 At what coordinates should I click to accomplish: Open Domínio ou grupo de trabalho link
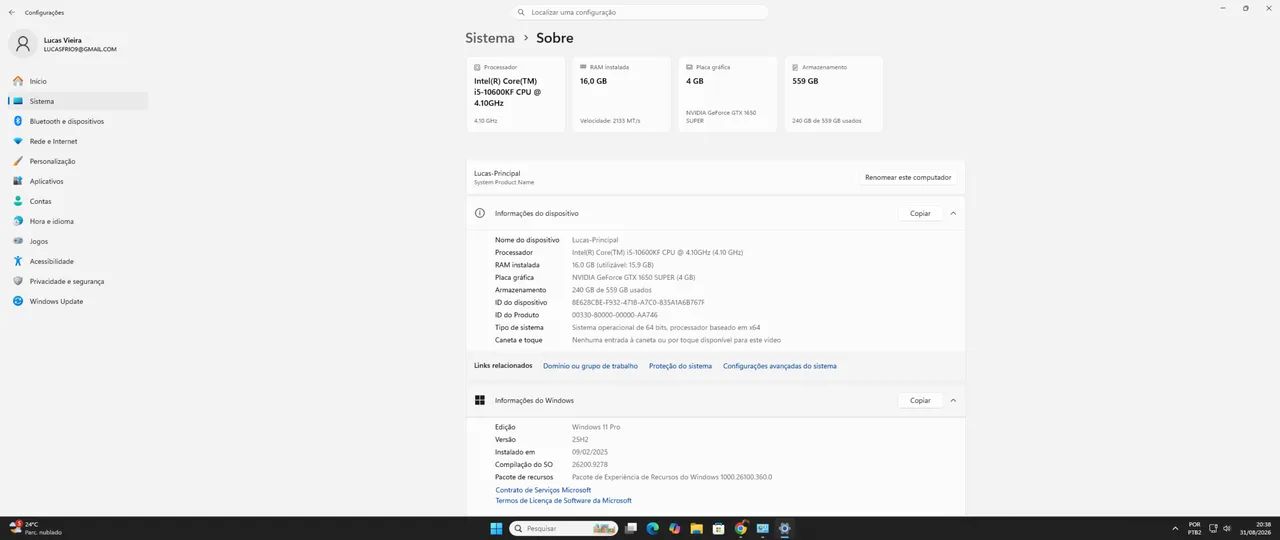(590, 366)
